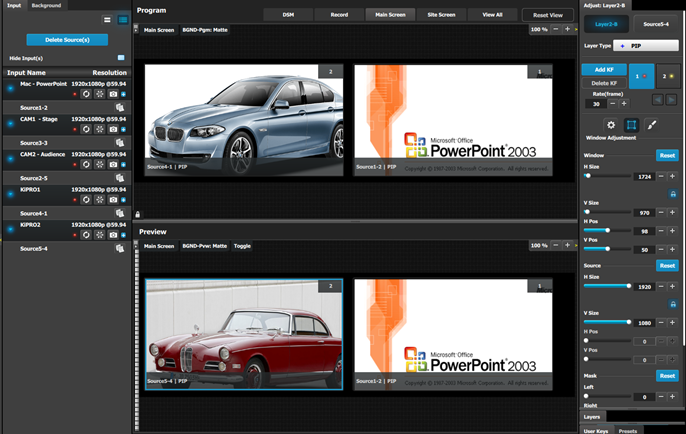
Task: Click sync icon on CAM2 - Audience input
Action: tap(86, 164)
